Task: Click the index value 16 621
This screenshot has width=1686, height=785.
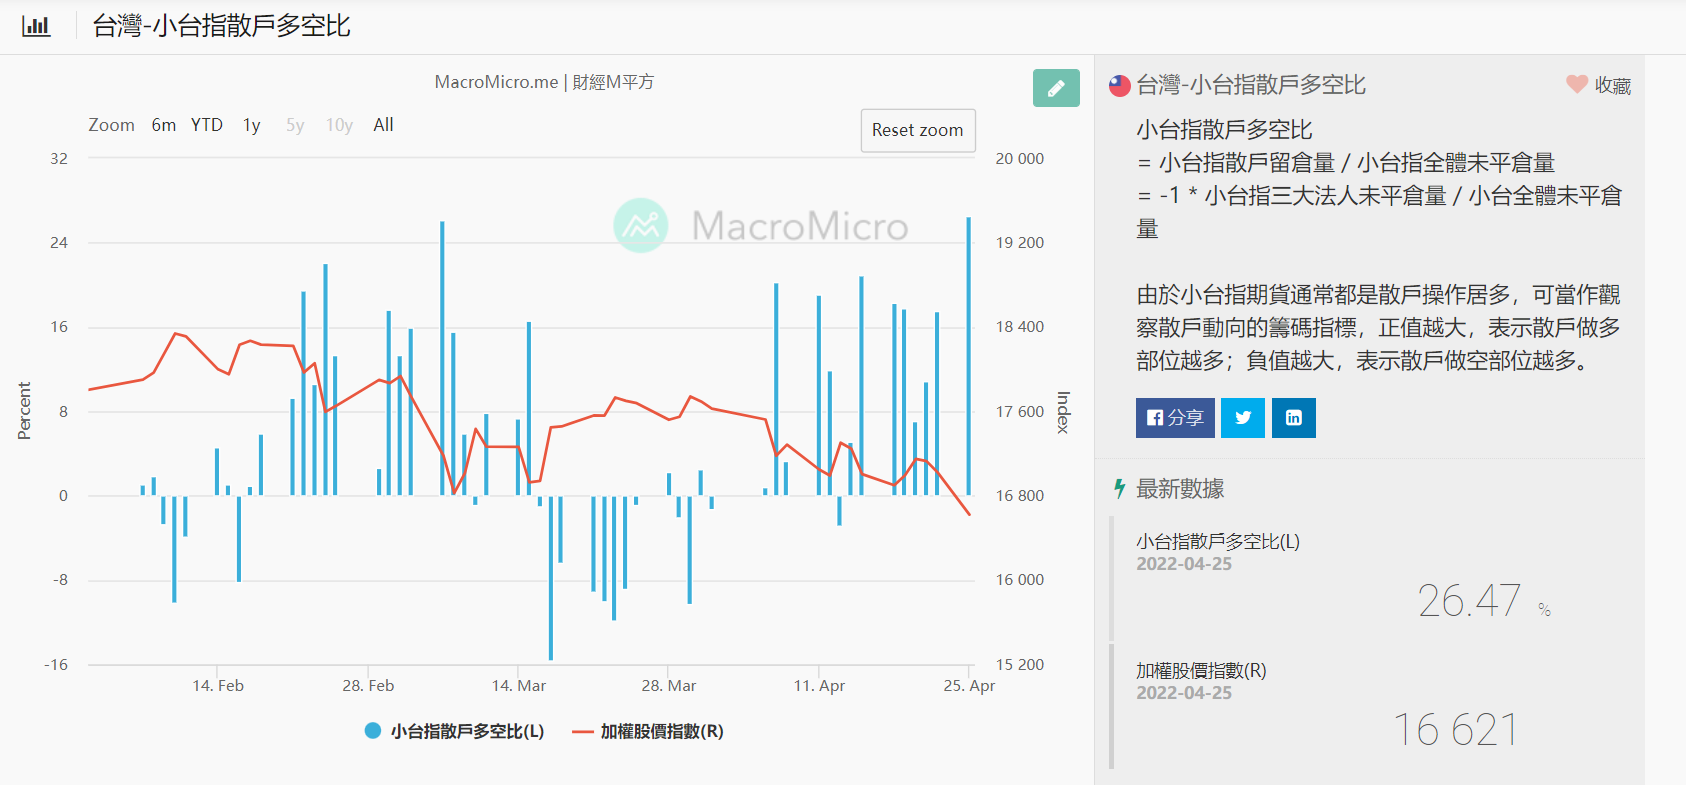Action: (x=1456, y=730)
